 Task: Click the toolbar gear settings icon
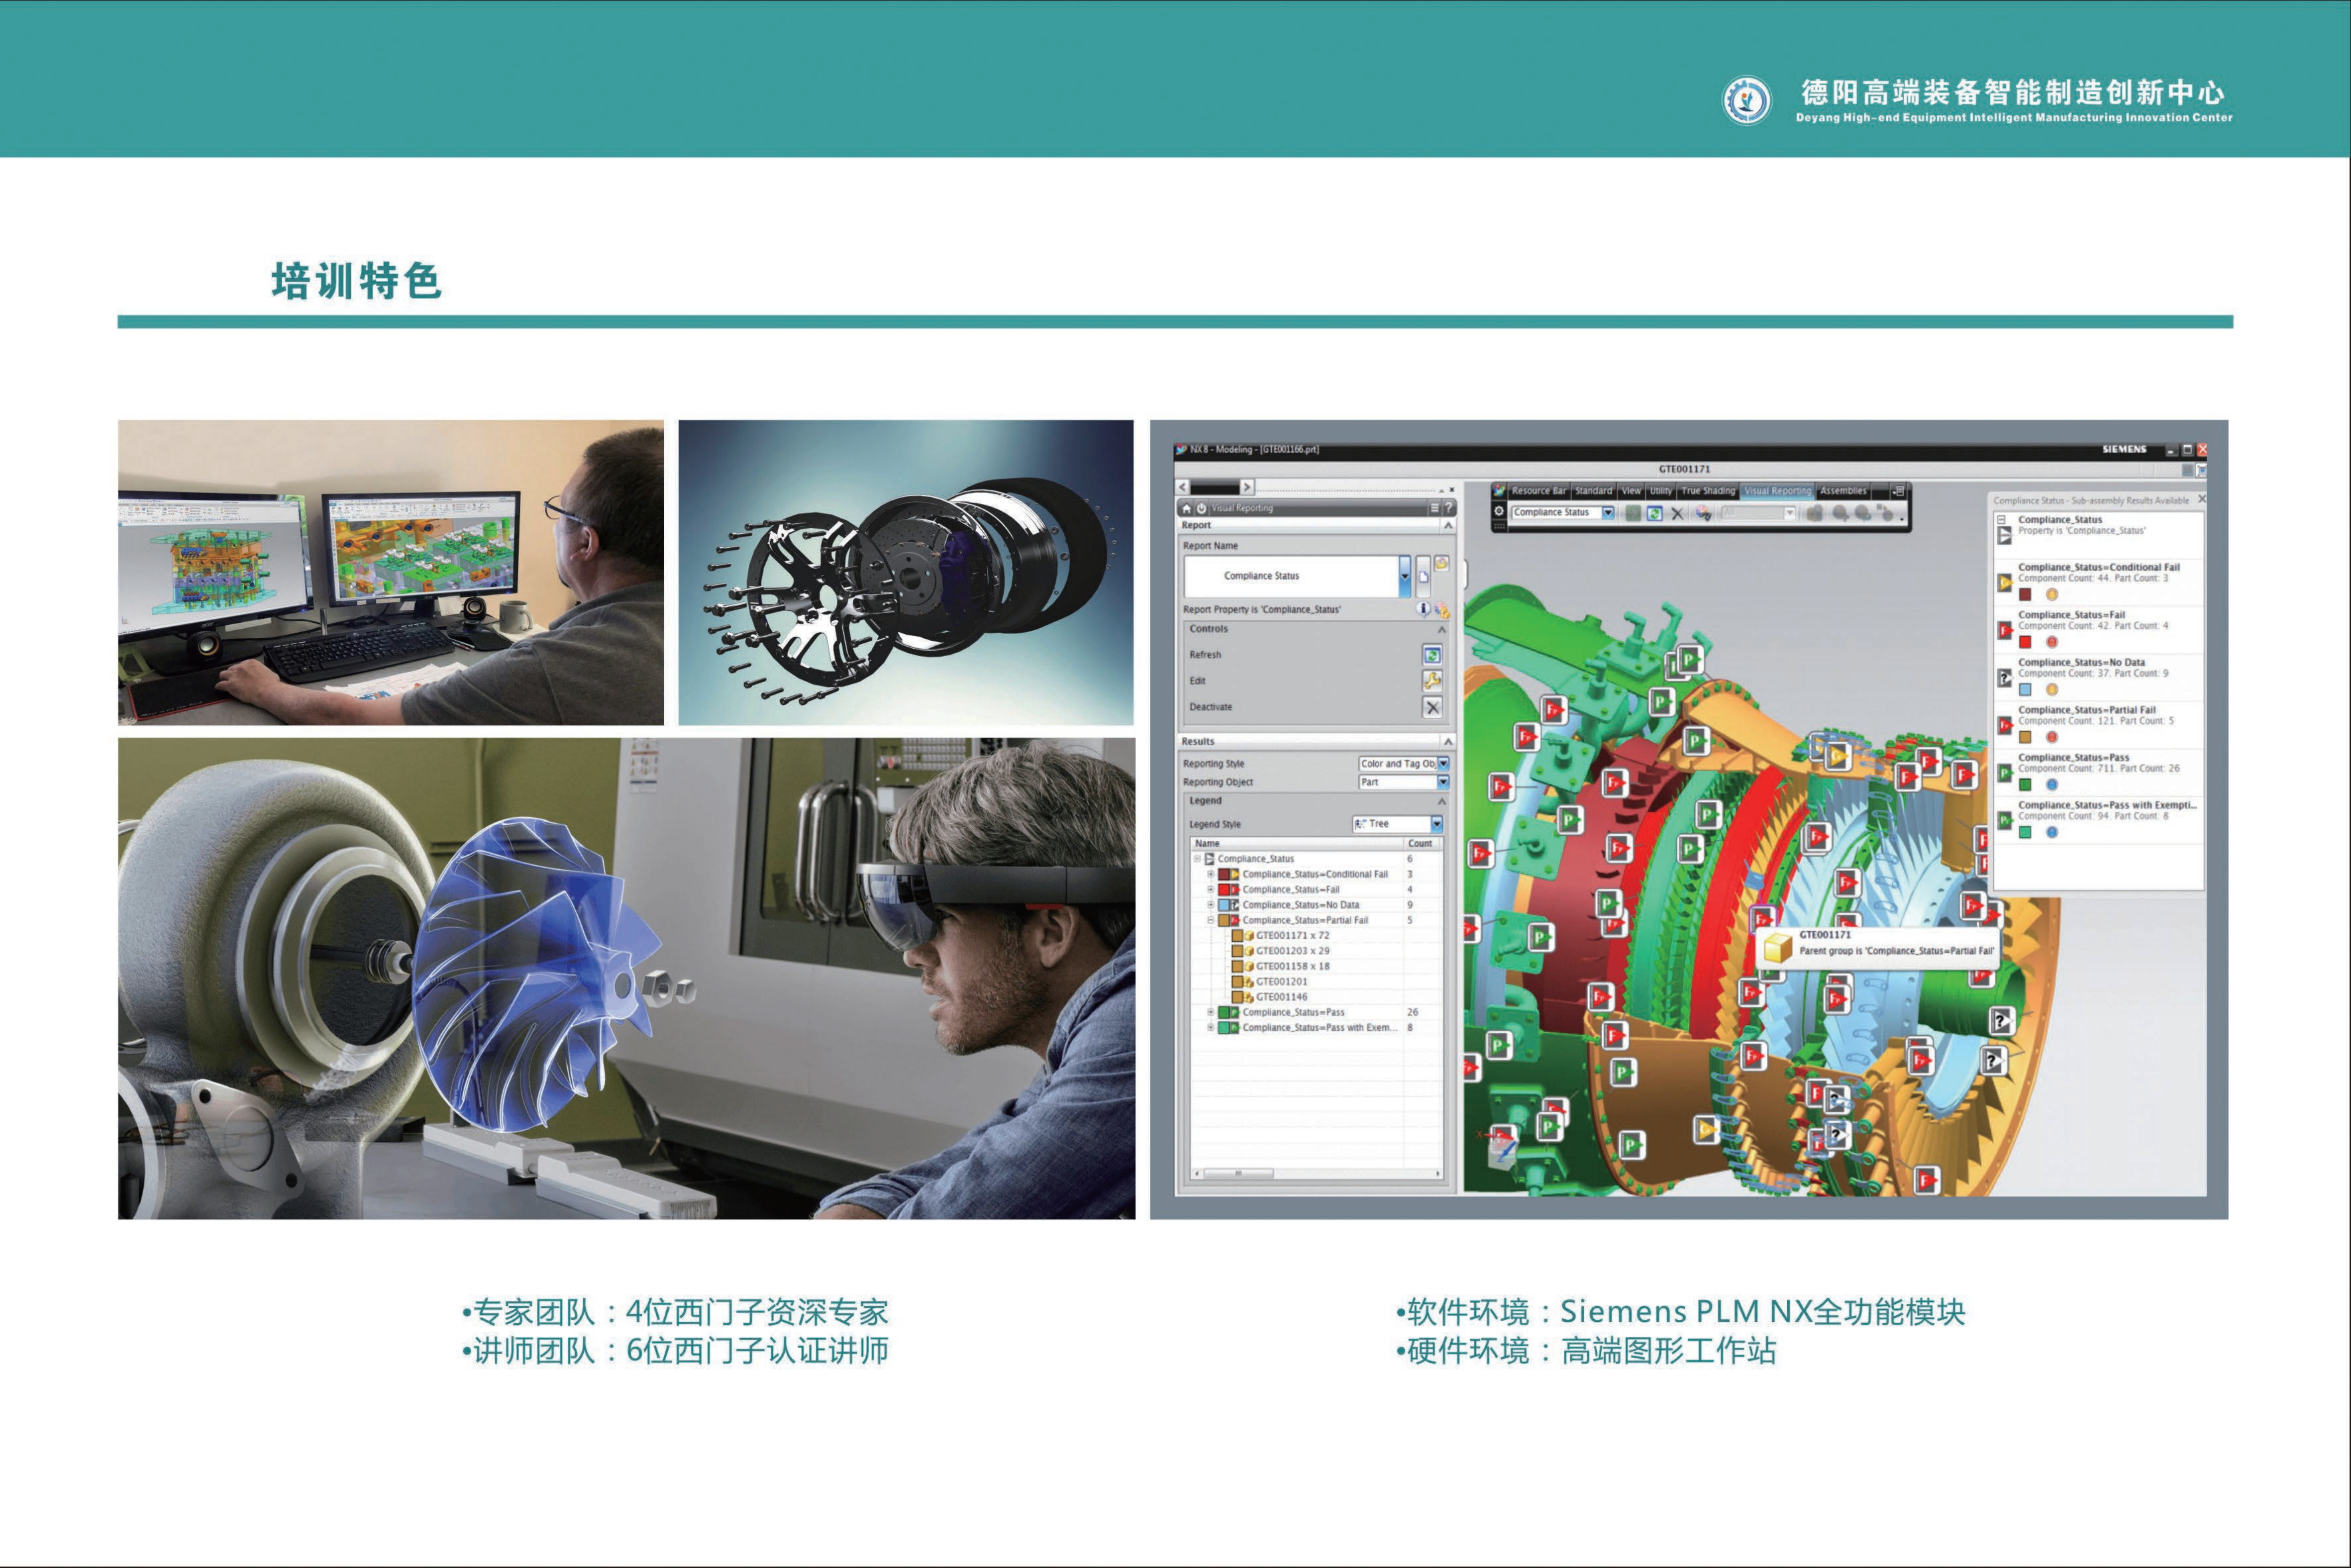click(x=1499, y=511)
